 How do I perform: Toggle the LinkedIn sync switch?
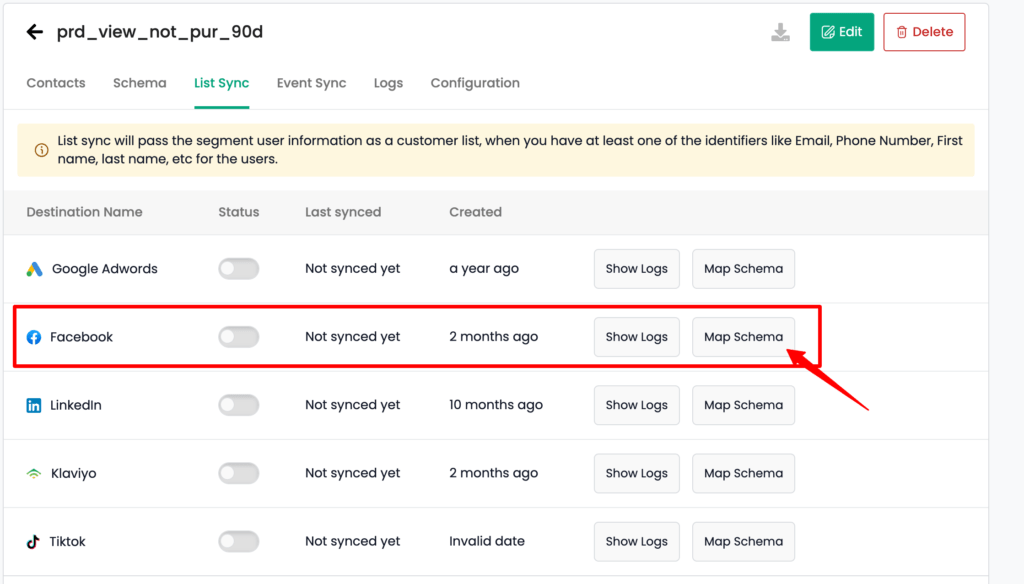point(238,405)
